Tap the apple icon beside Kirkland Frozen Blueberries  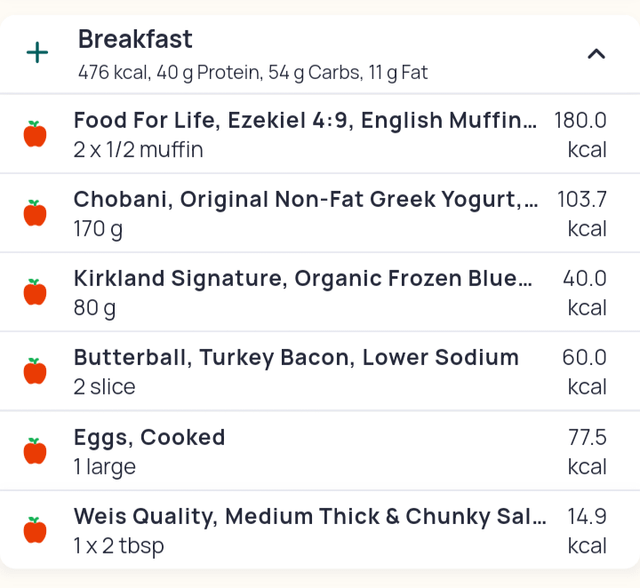point(35,292)
